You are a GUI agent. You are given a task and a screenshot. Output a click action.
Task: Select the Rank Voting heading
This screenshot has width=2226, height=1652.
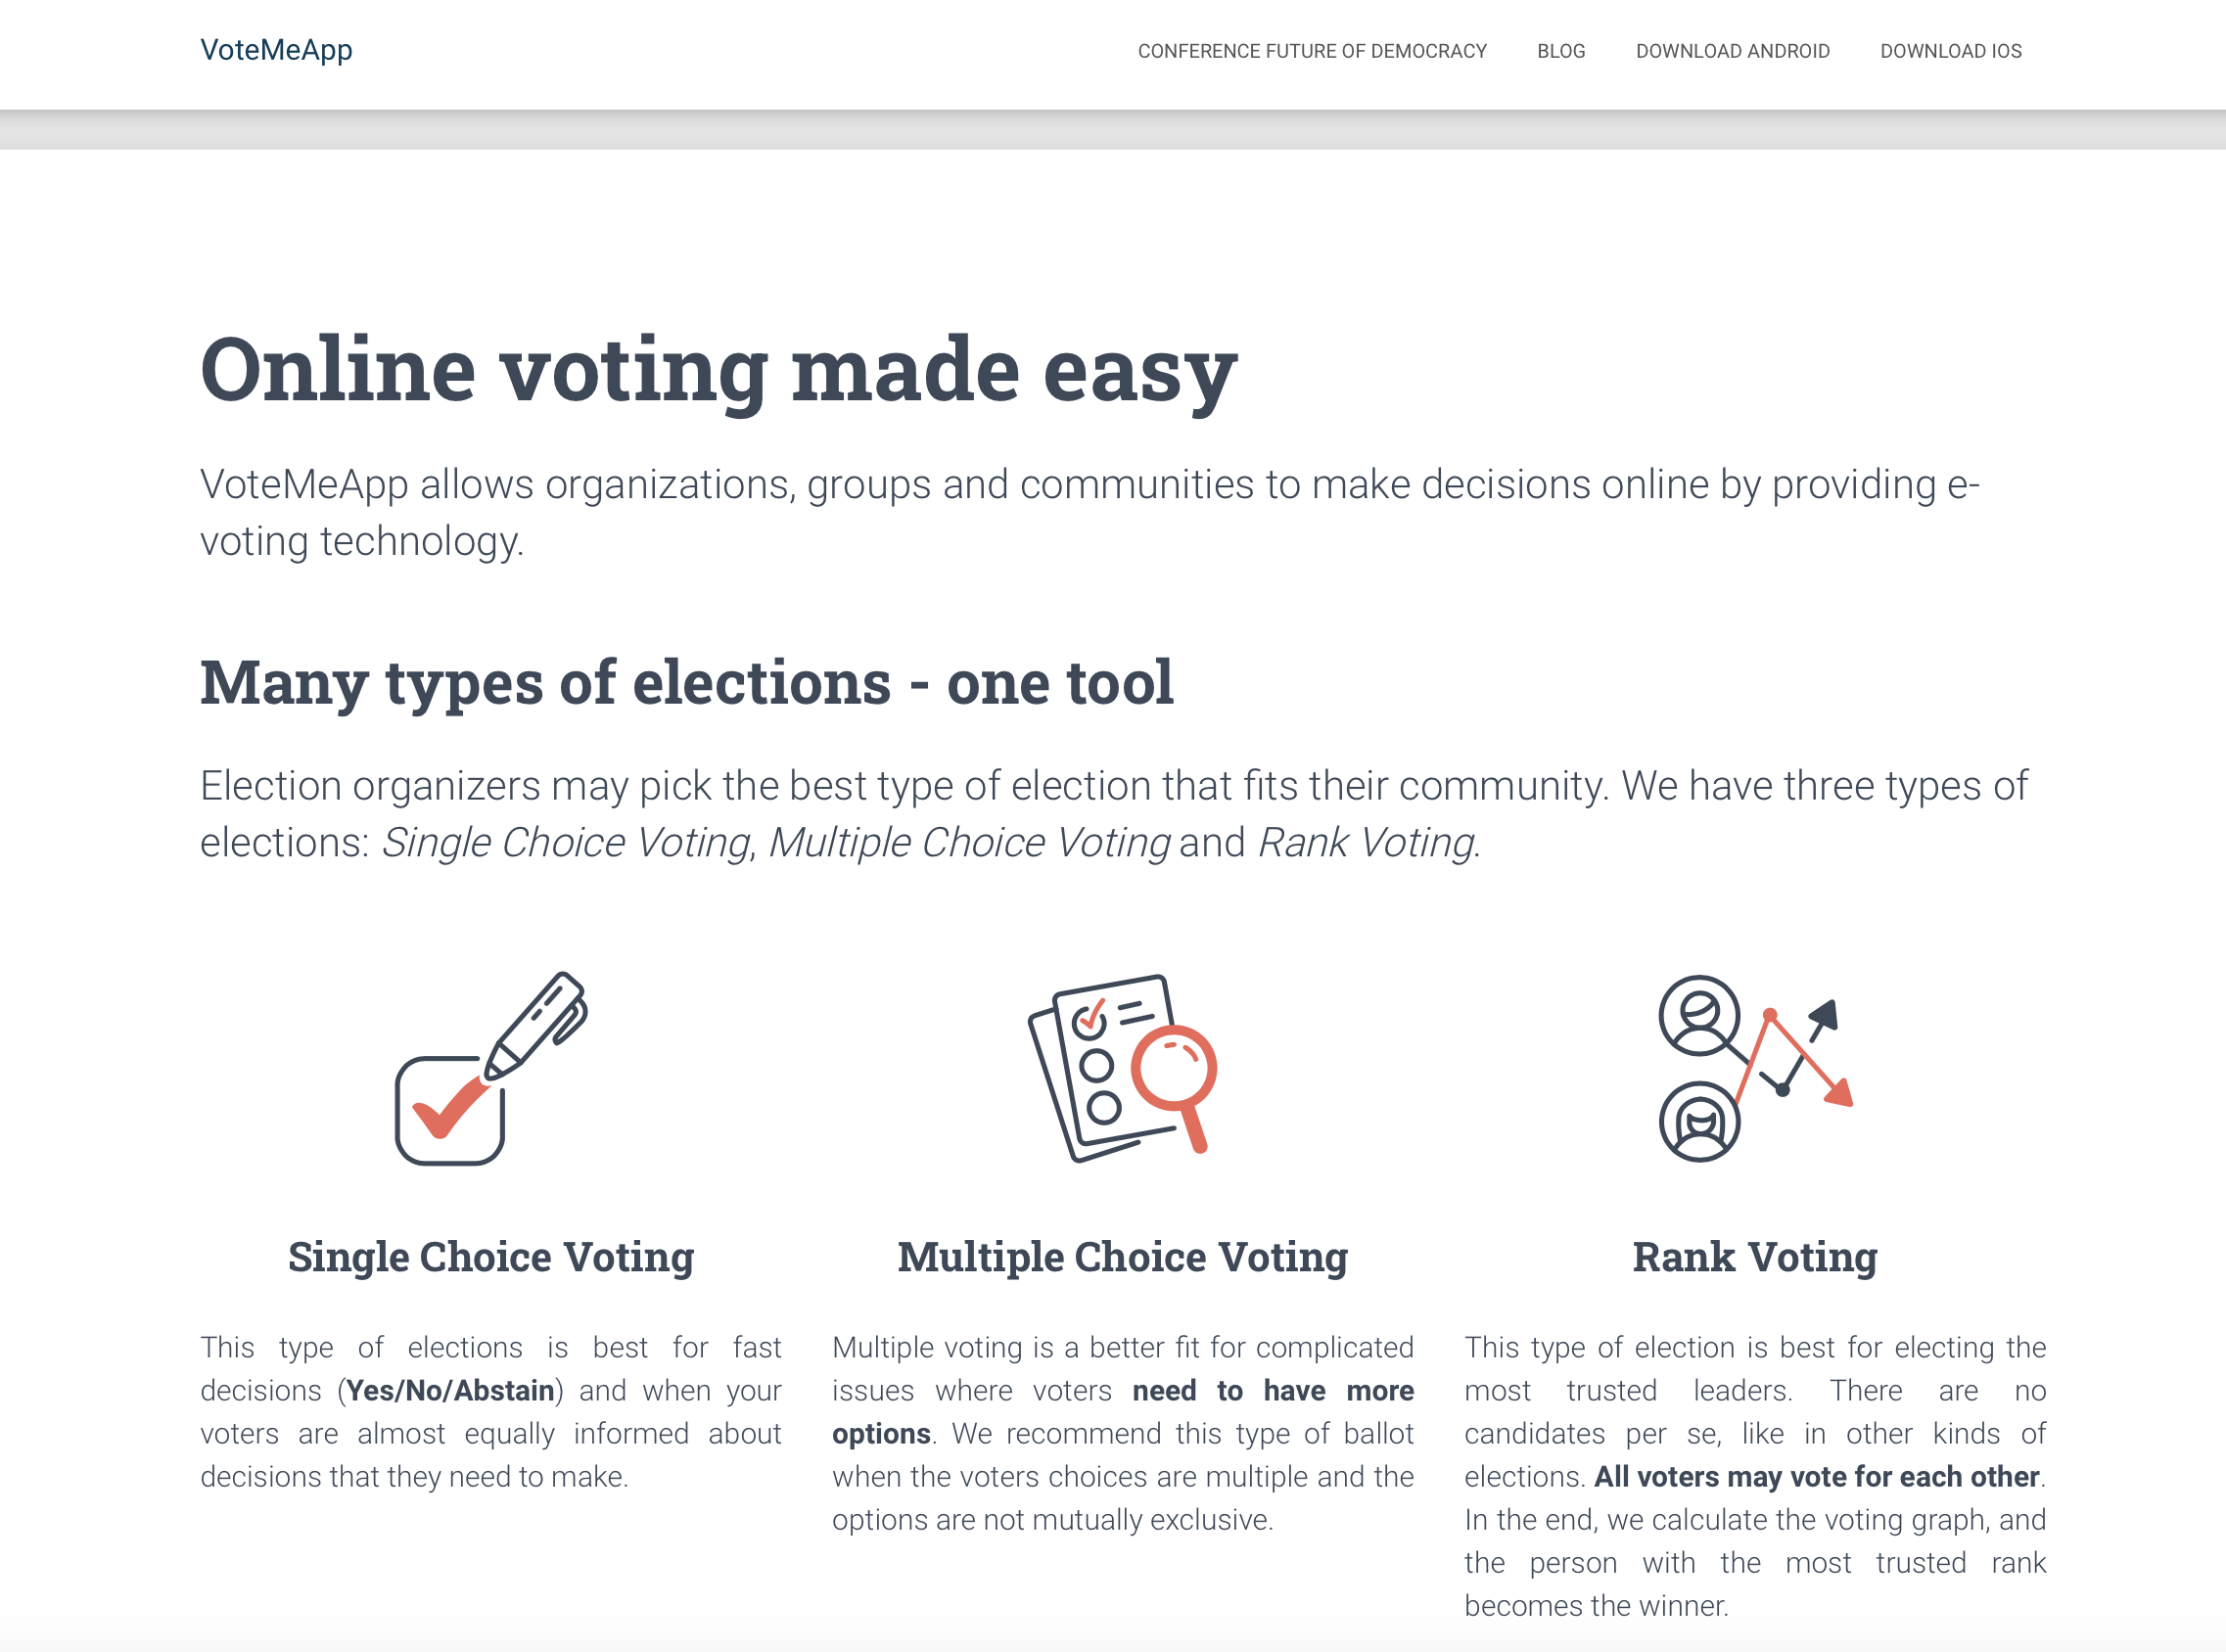coord(1755,1257)
